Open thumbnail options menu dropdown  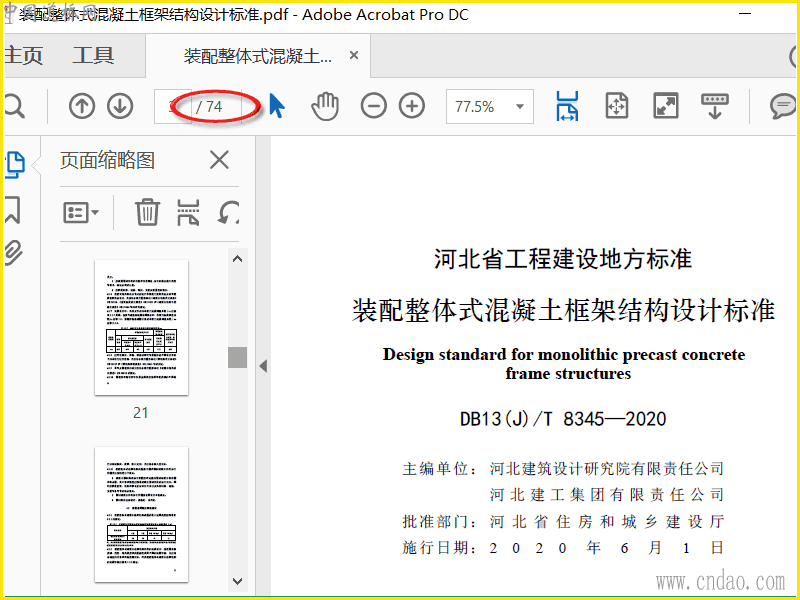point(81,212)
